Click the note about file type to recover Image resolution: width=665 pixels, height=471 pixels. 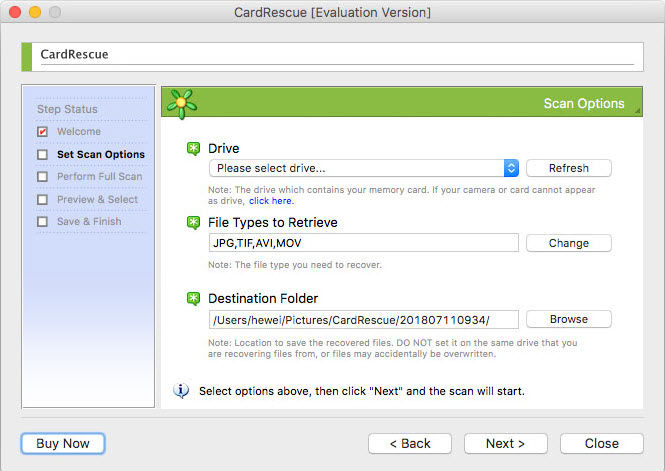coord(295,265)
